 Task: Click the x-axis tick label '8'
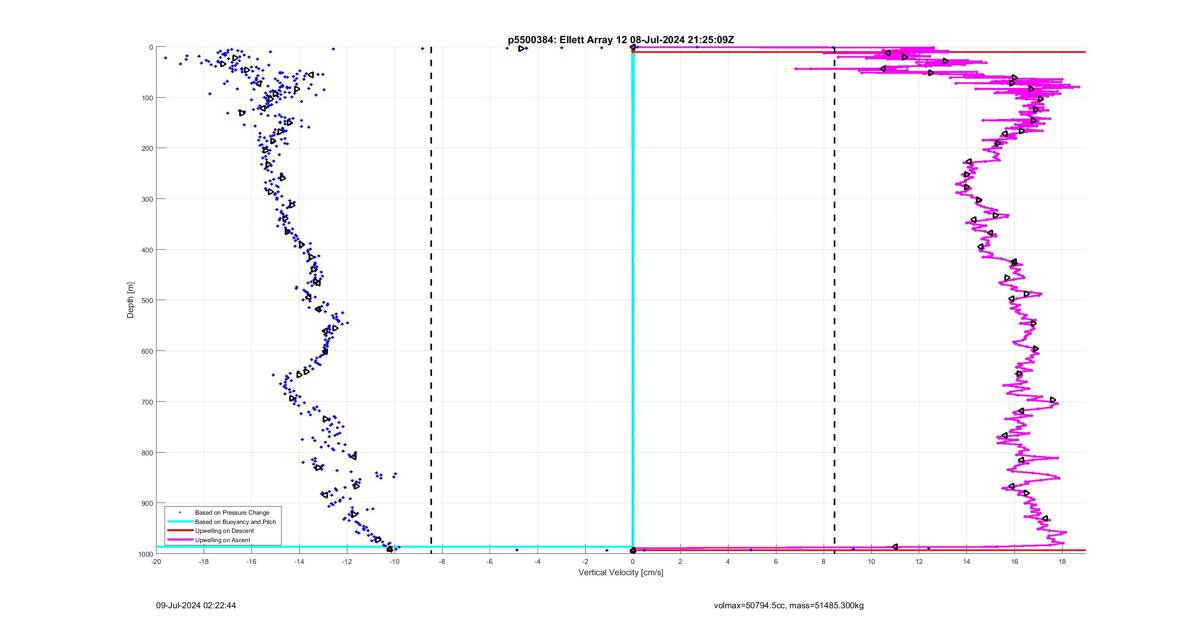[824, 561]
